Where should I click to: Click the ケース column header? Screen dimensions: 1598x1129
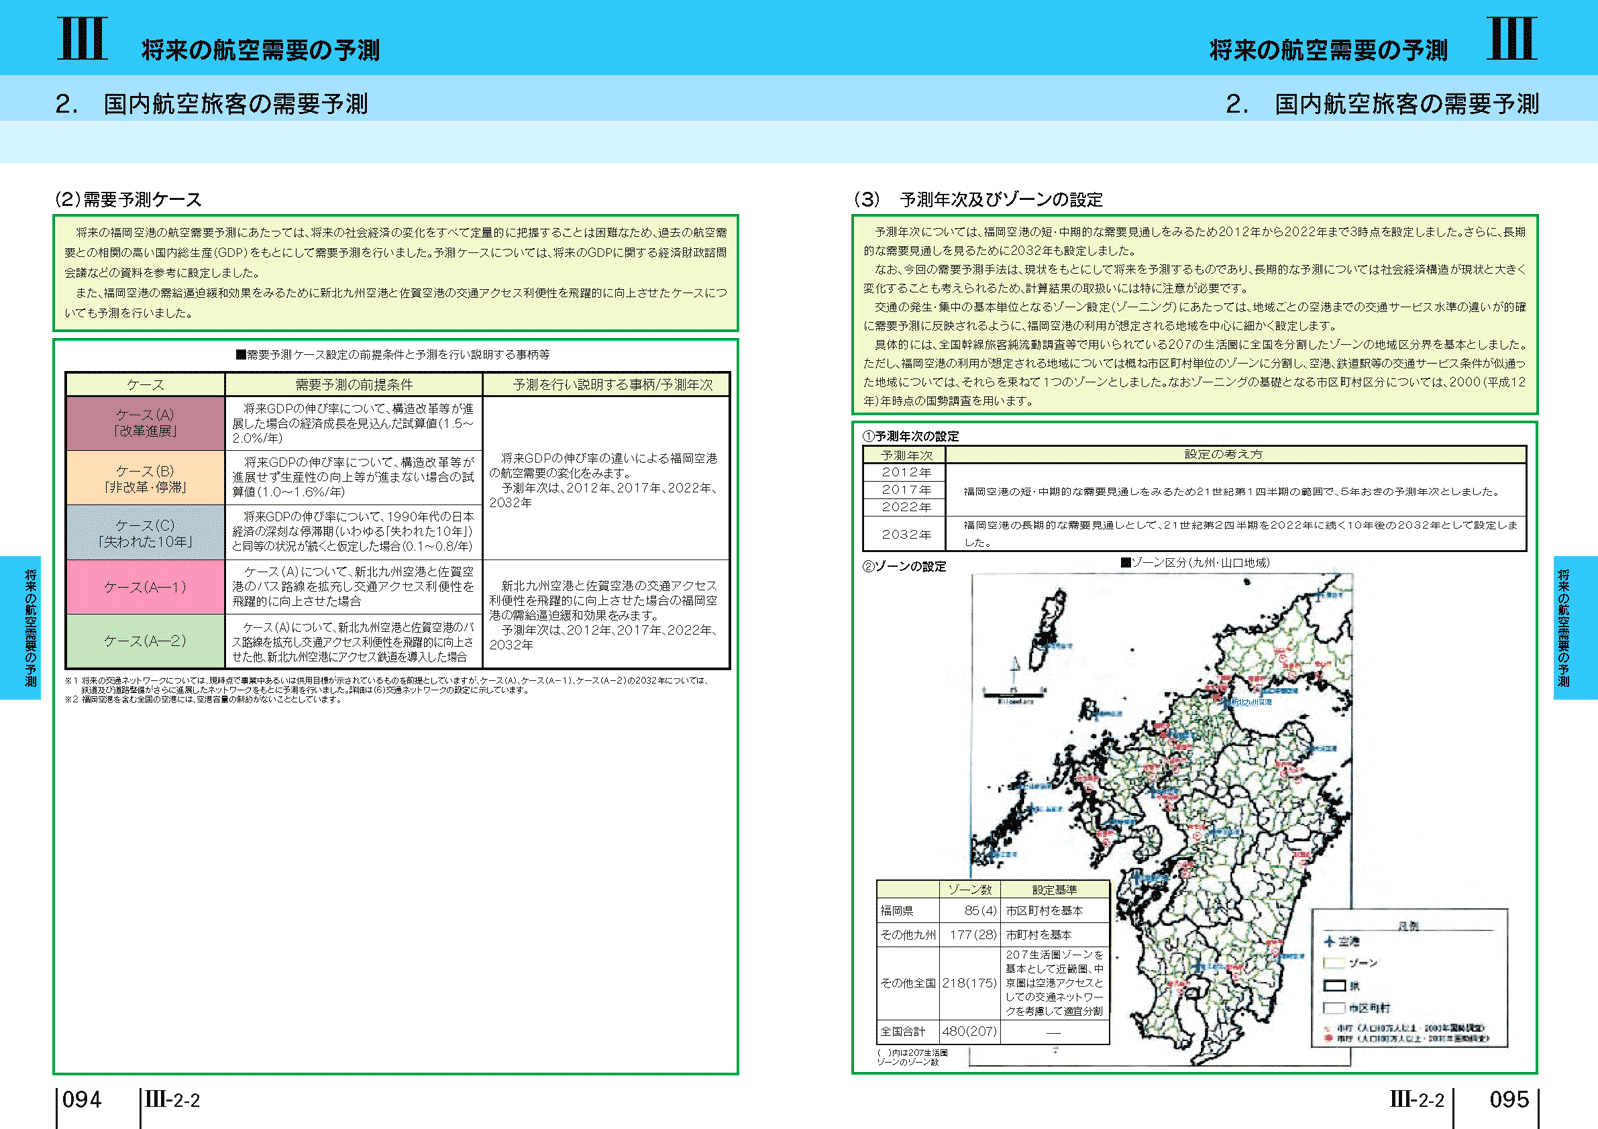click(x=145, y=385)
